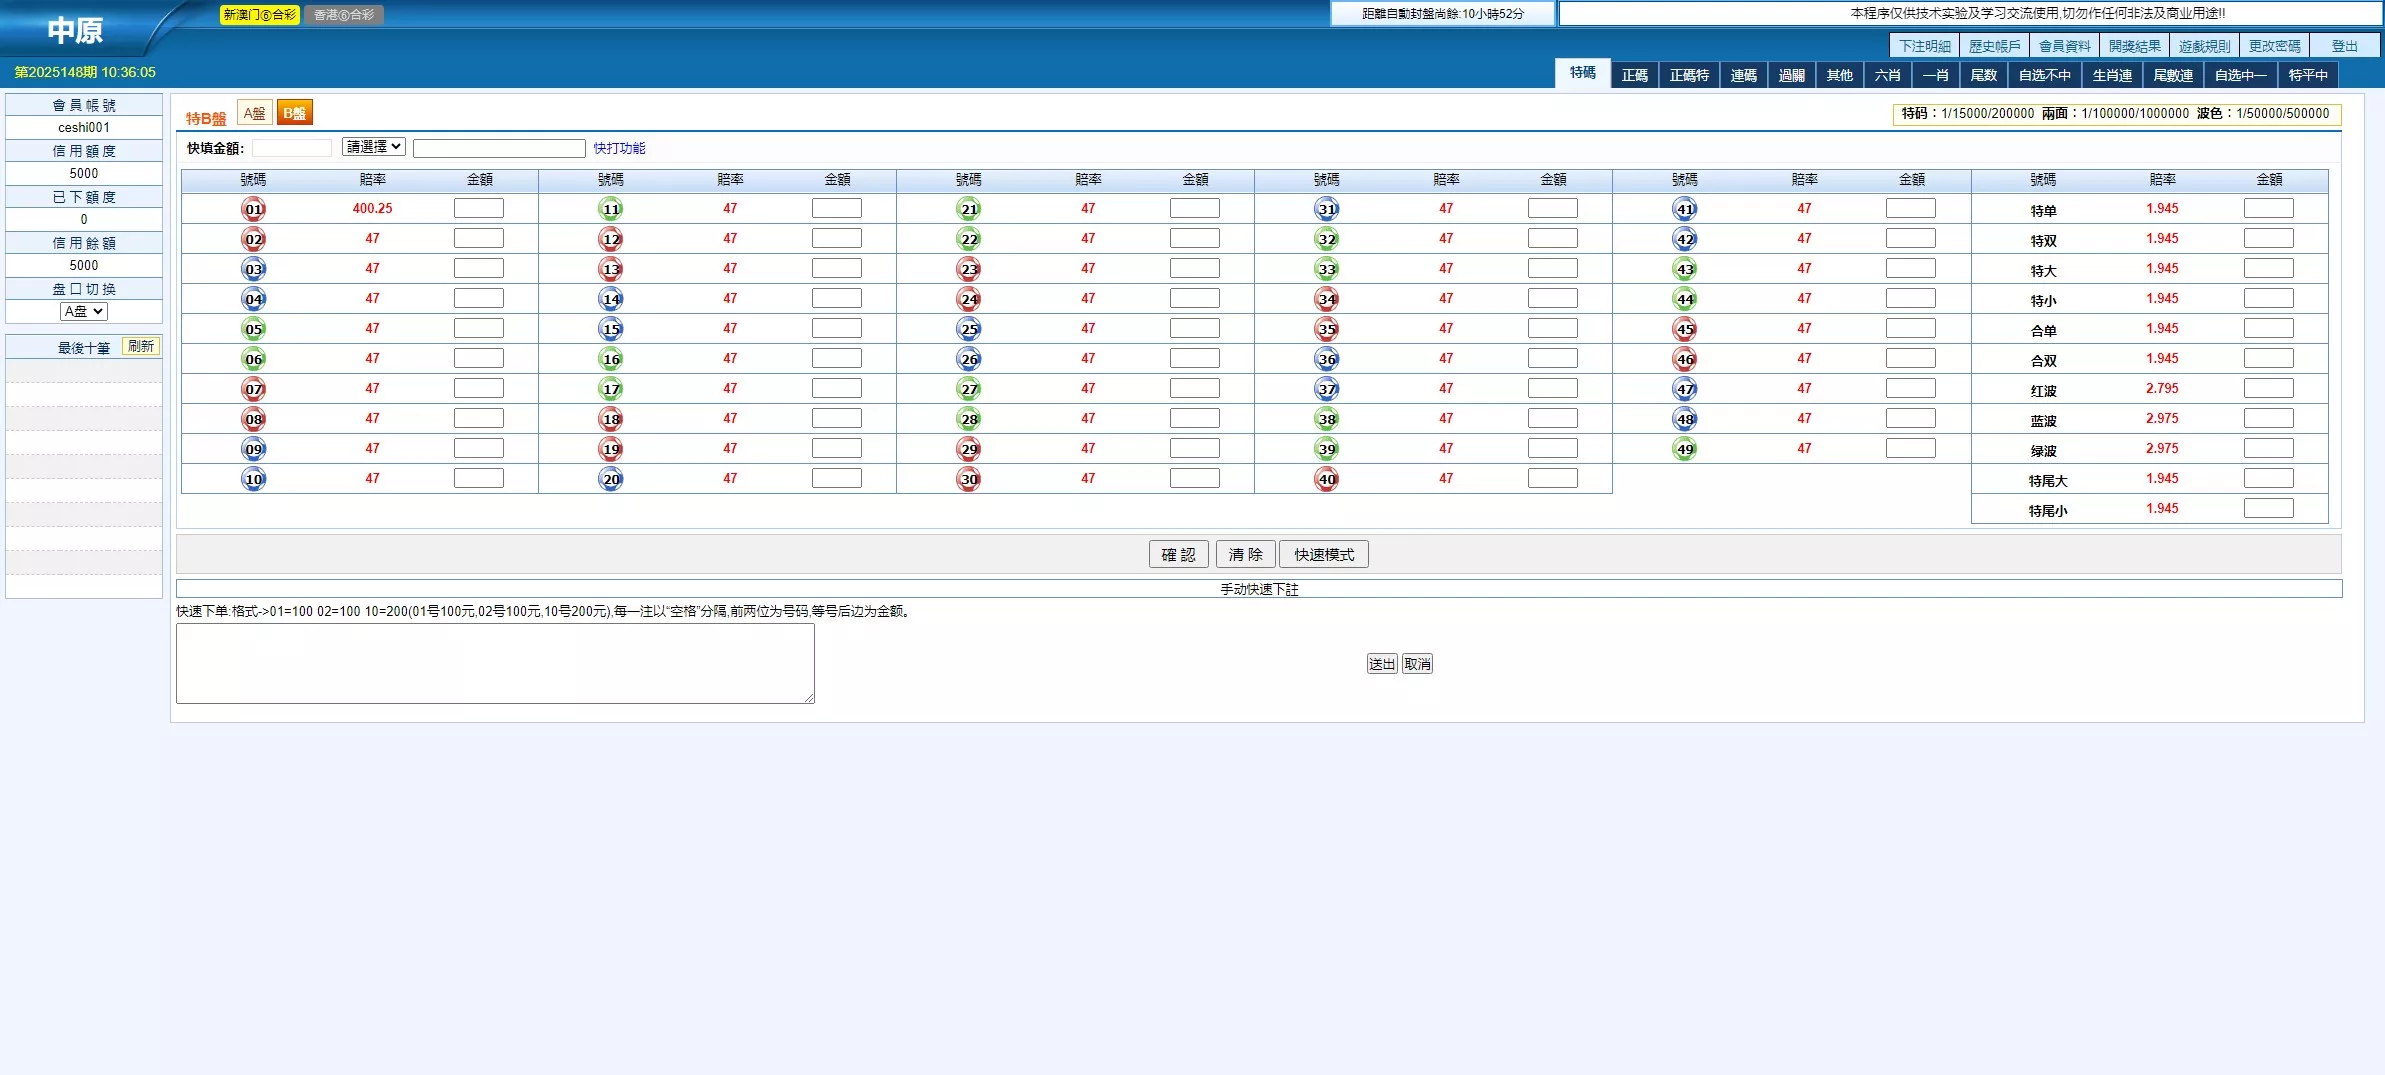
Task: Click the blue ball number 10
Action: point(254,479)
